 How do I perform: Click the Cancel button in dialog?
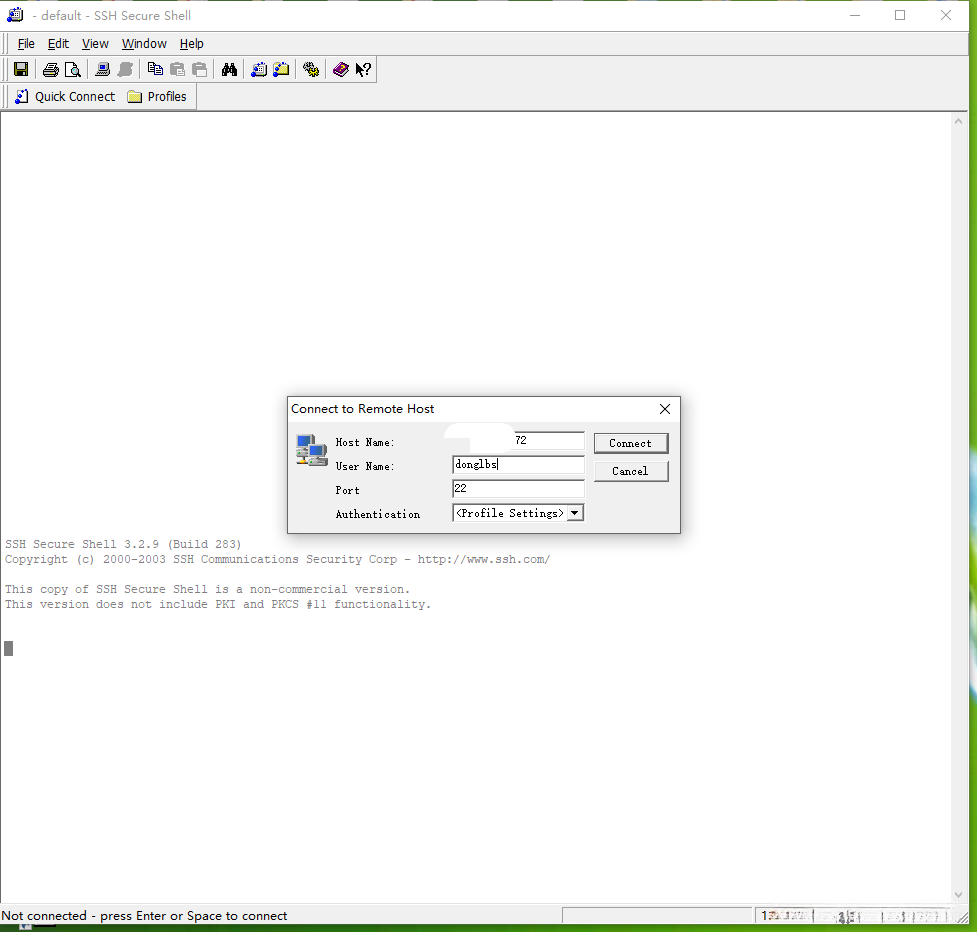(631, 471)
